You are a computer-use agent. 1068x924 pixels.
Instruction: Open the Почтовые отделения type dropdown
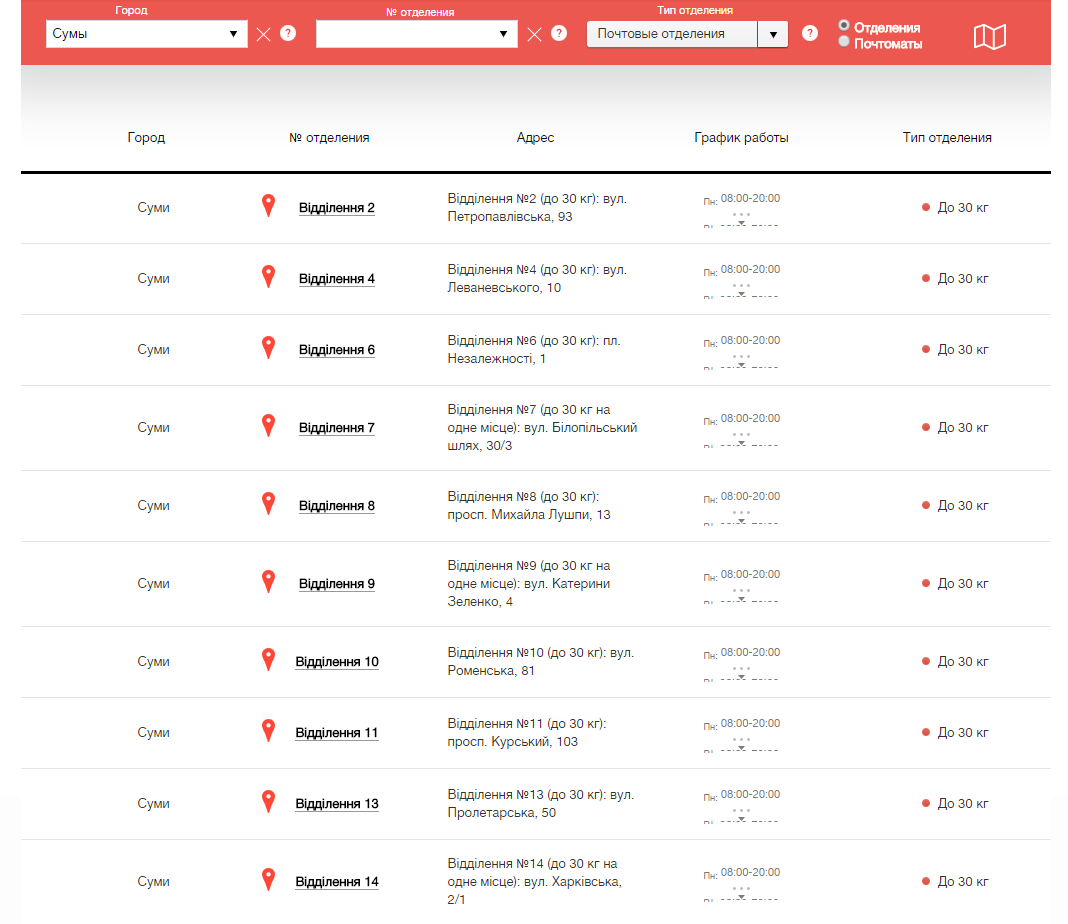[686, 34]
